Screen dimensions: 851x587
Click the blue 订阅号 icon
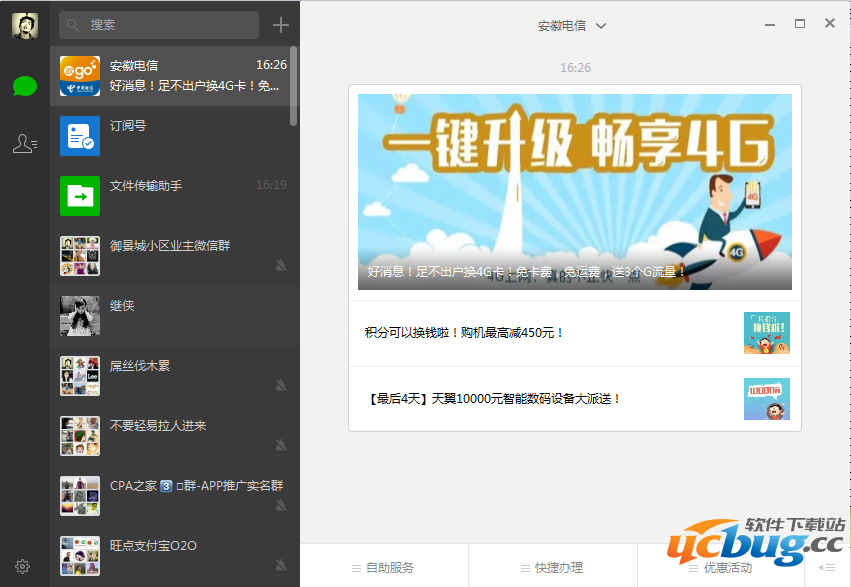point(80,136)
